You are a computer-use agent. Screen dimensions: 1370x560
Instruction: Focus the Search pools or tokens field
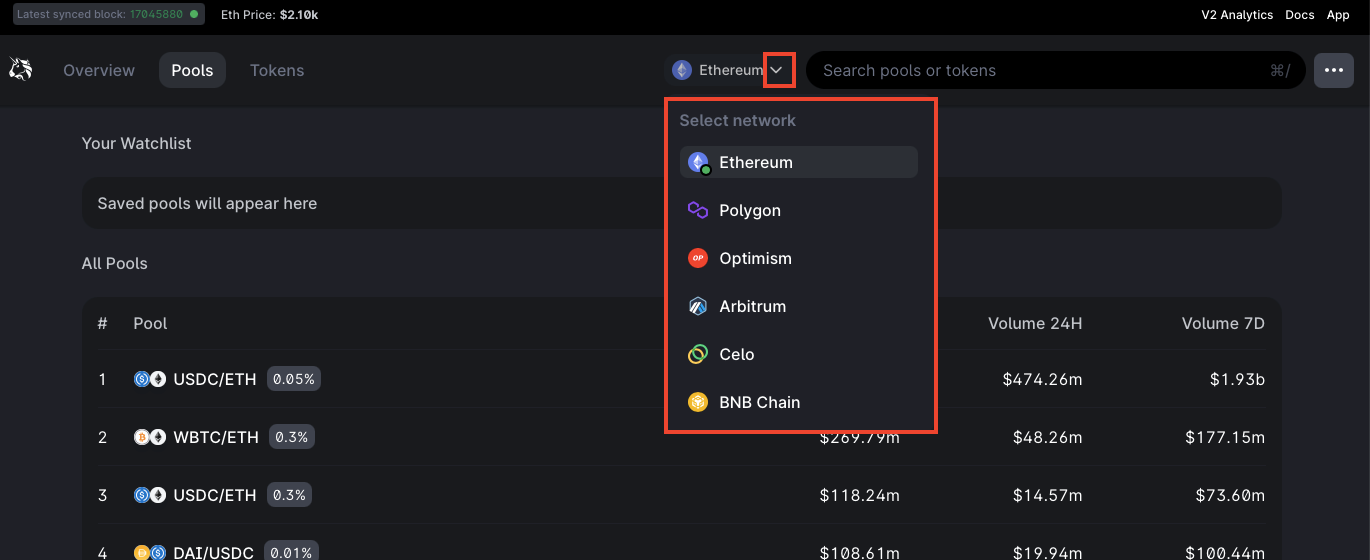[1040, 70]
